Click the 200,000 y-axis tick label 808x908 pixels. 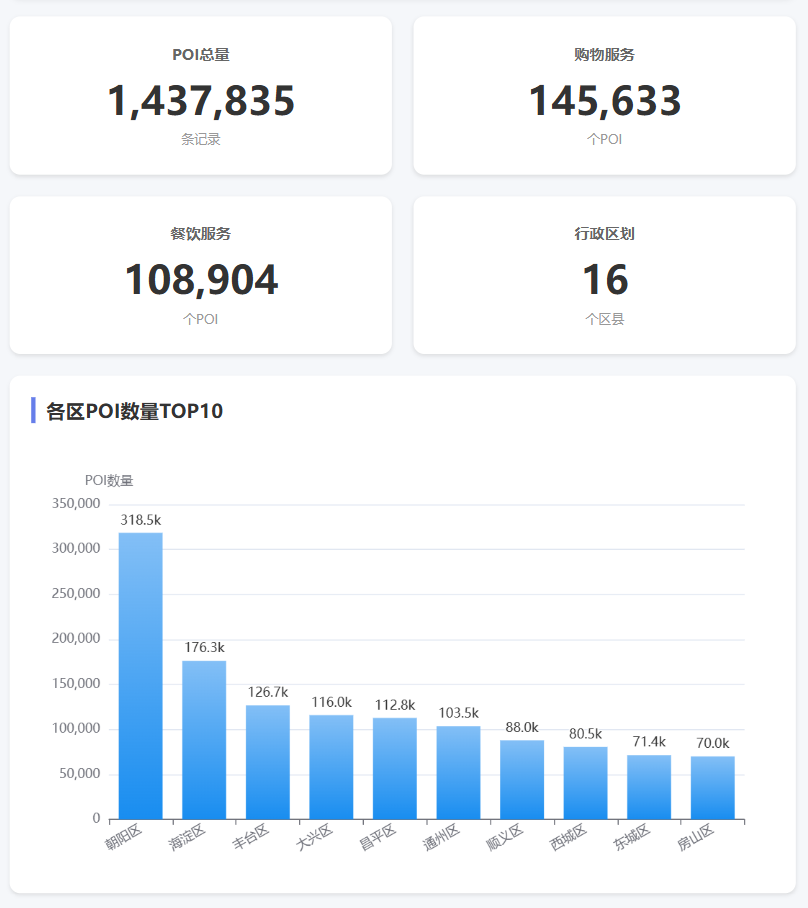click(76, 639)
